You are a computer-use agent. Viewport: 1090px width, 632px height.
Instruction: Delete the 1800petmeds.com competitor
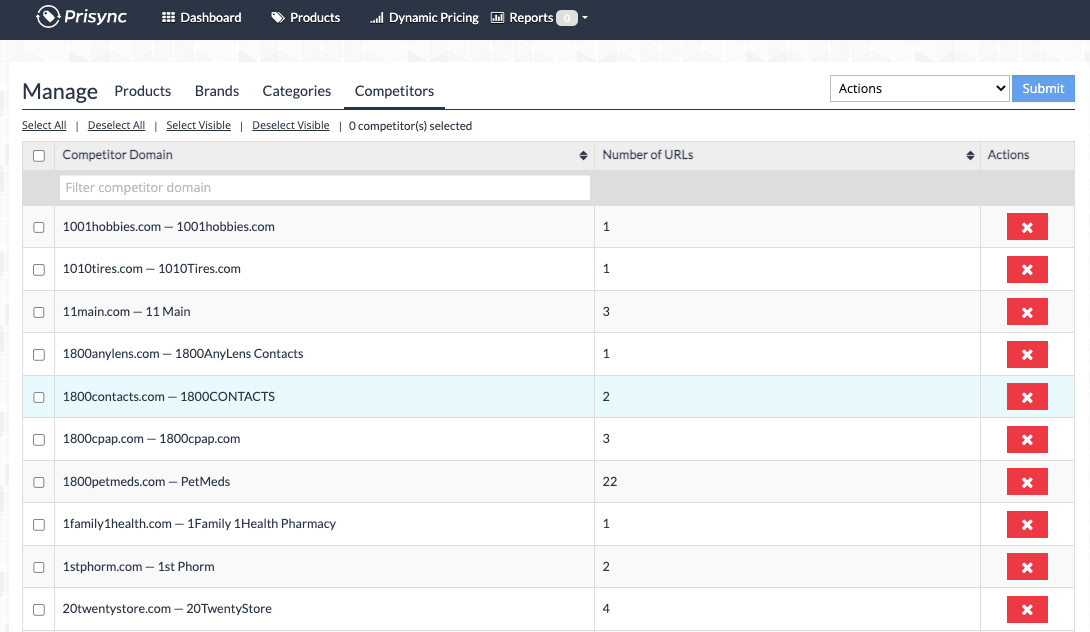pos(1027,482)
